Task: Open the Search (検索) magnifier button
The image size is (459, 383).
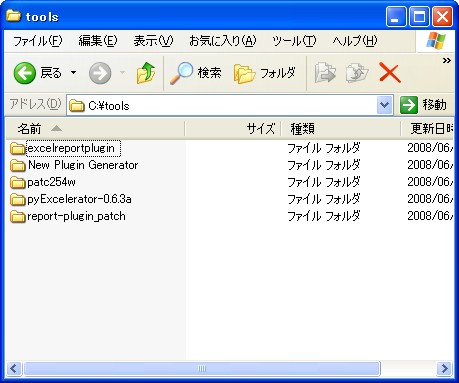Action: coord(196,73)
